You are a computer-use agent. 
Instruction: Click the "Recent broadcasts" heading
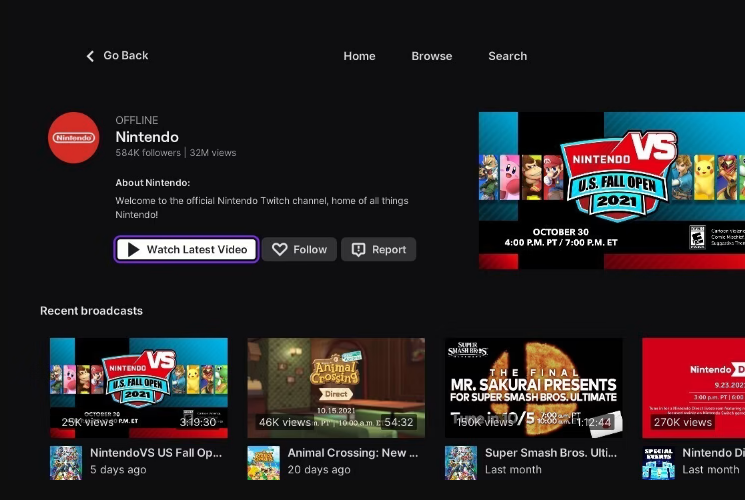[91, 311]
